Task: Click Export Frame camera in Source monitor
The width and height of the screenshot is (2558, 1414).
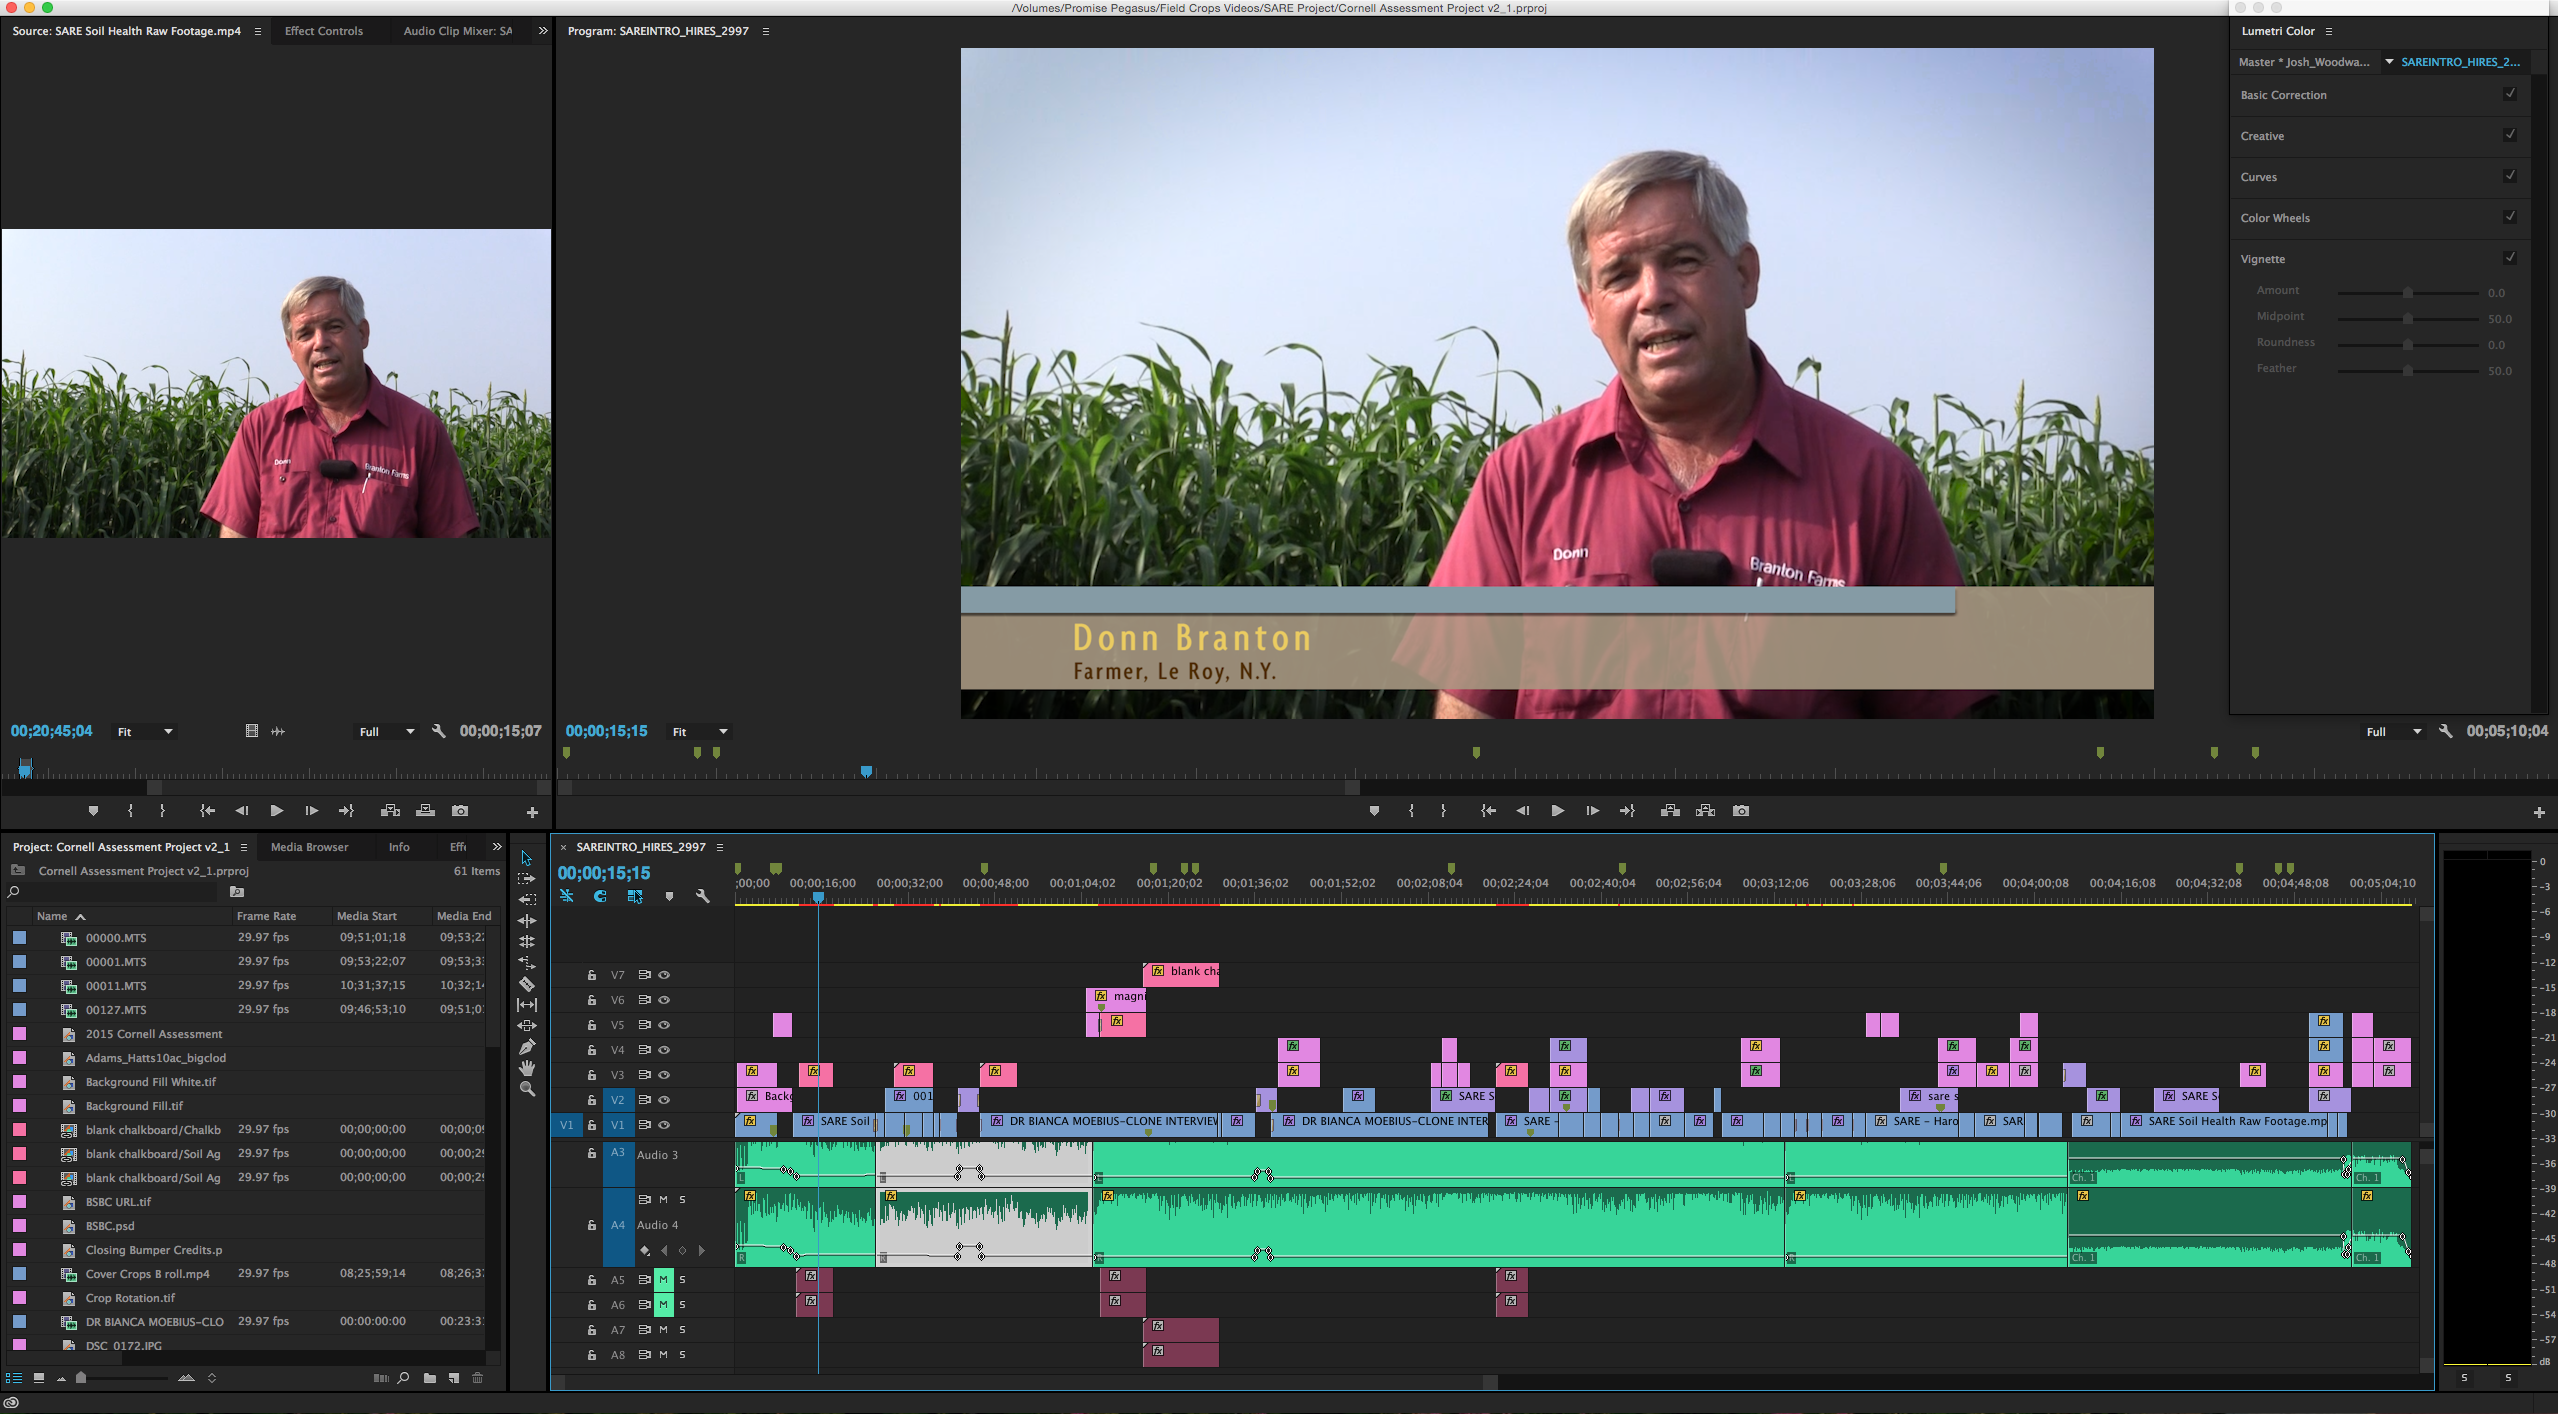Action: (x=460, y=811)
